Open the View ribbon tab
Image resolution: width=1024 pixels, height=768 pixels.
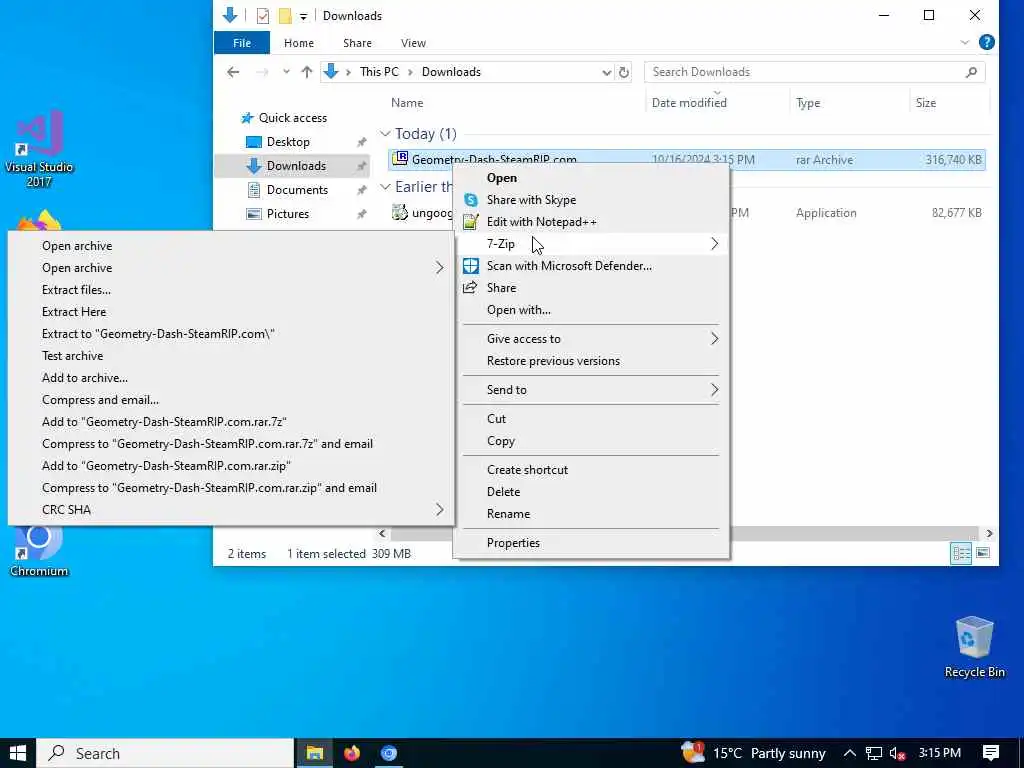pos(413,43)
